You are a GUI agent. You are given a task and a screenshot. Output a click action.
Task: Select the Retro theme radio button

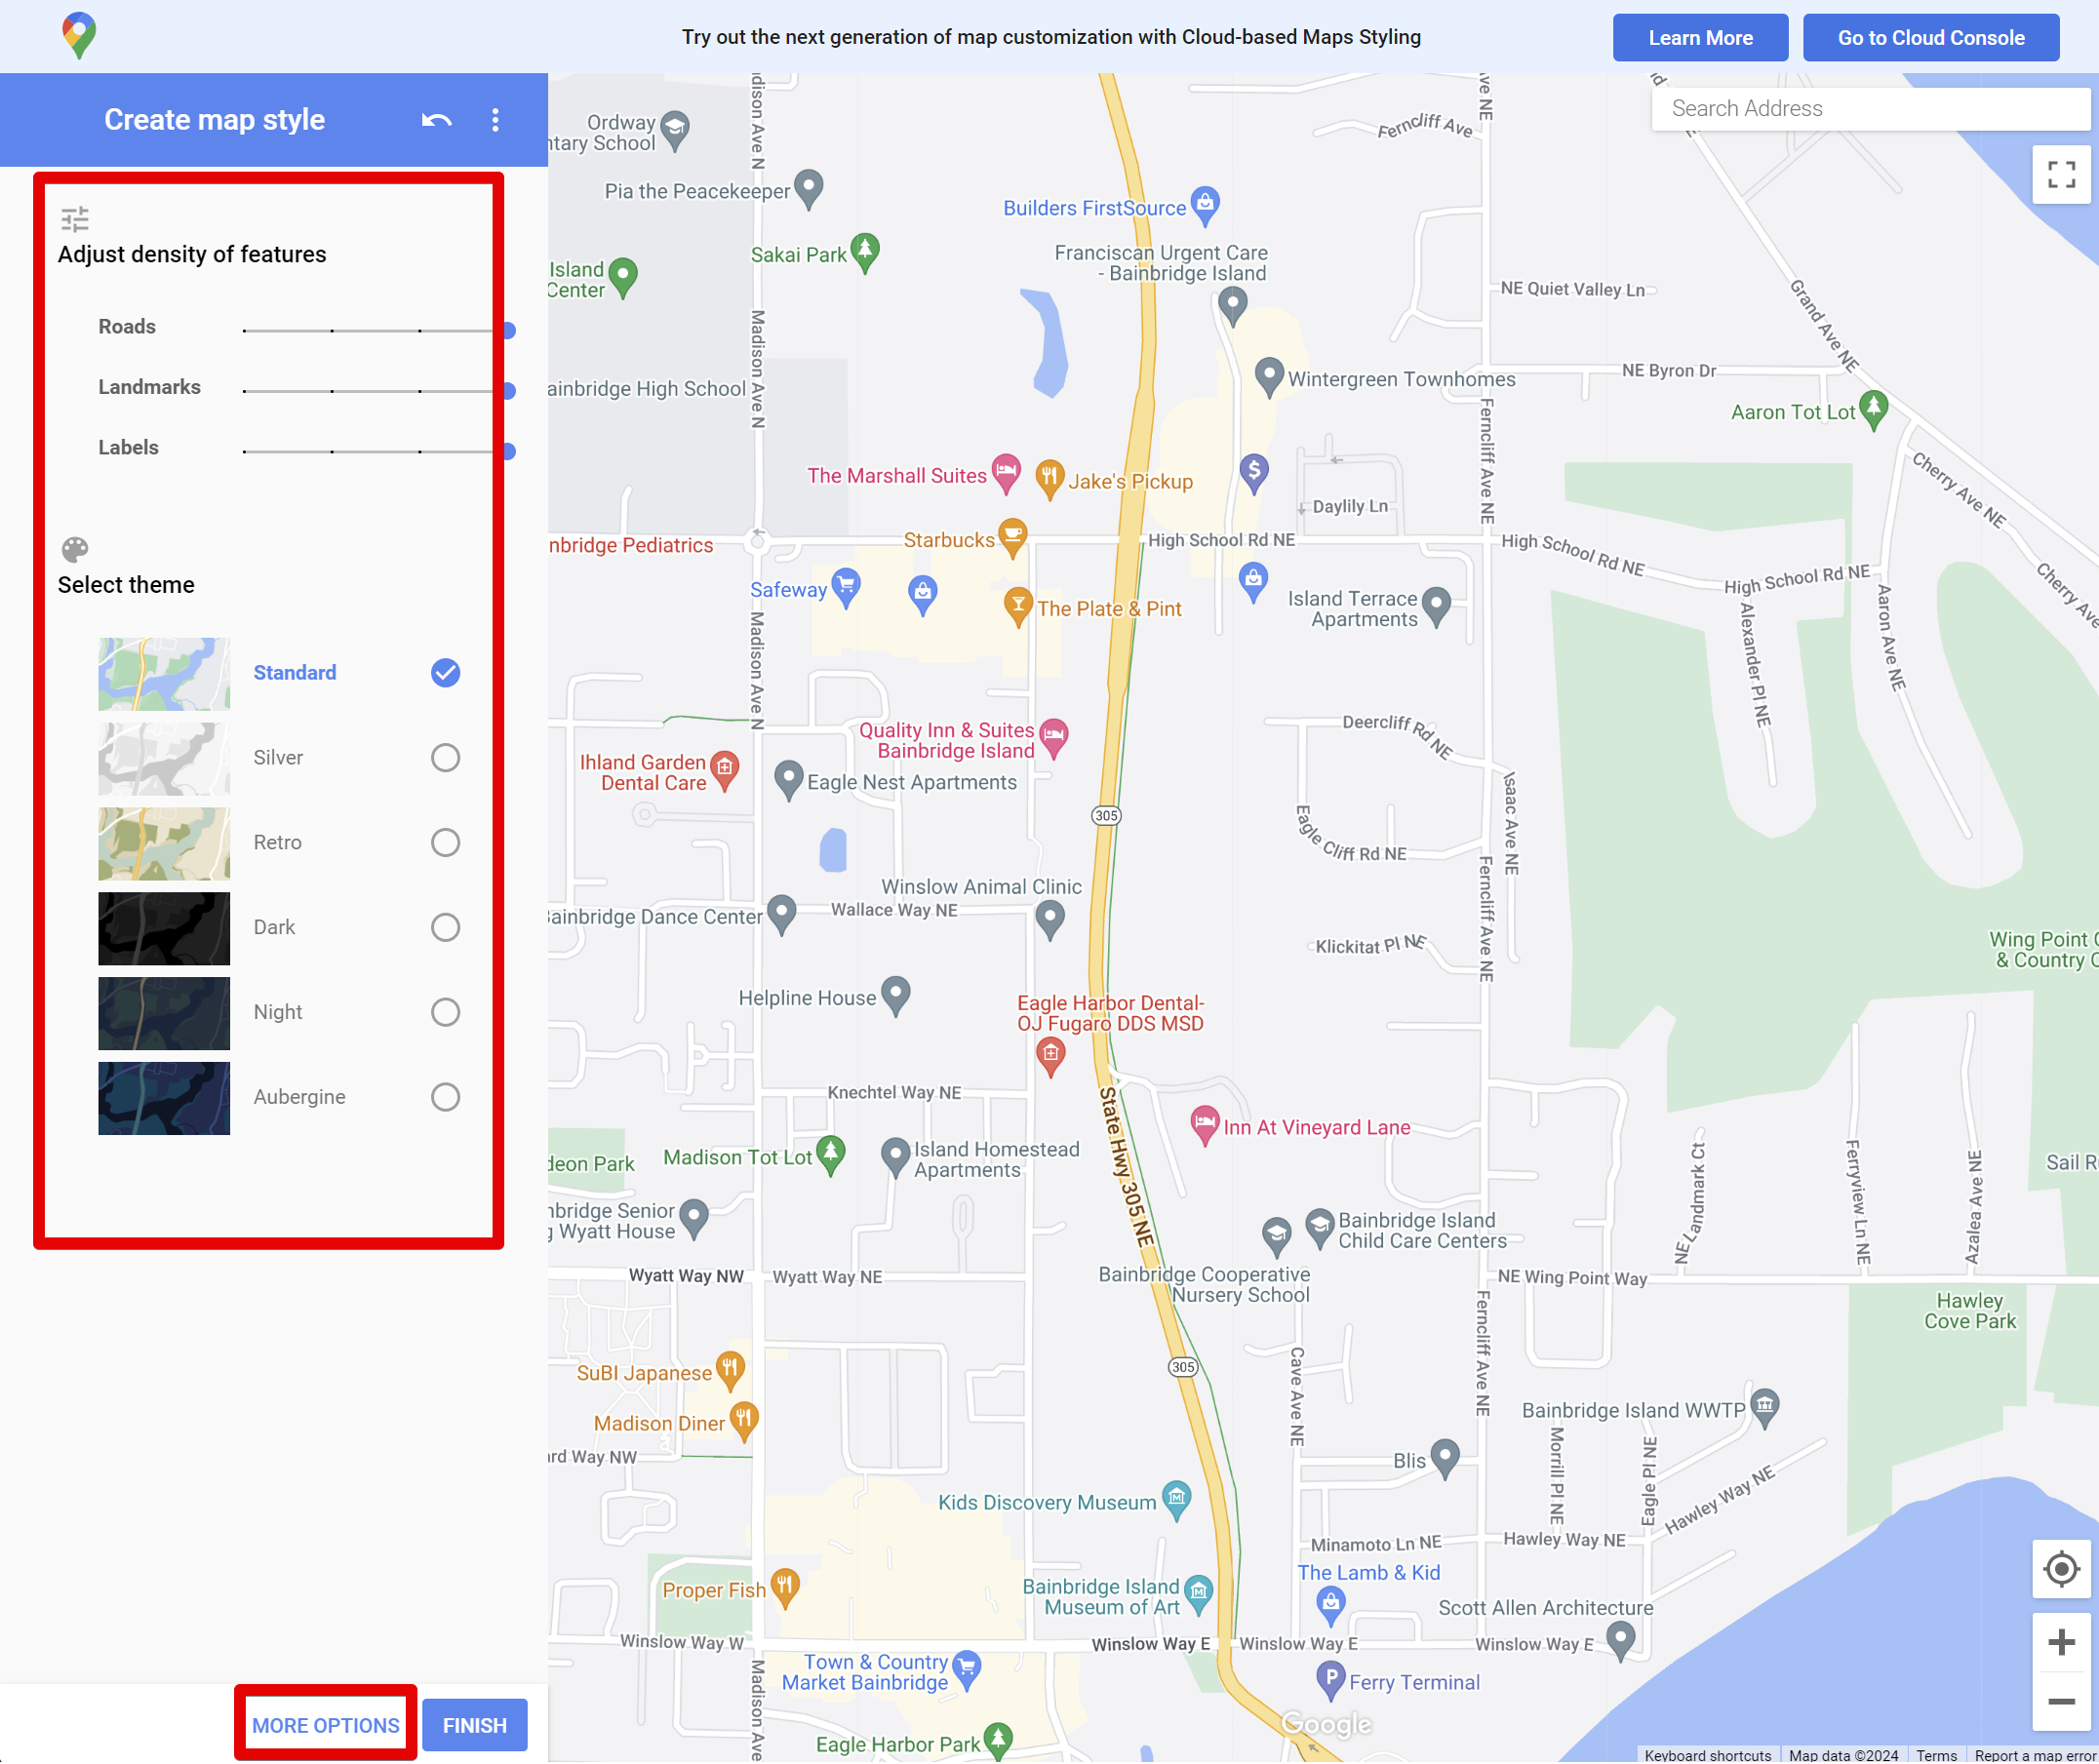[x=446, y=843]
